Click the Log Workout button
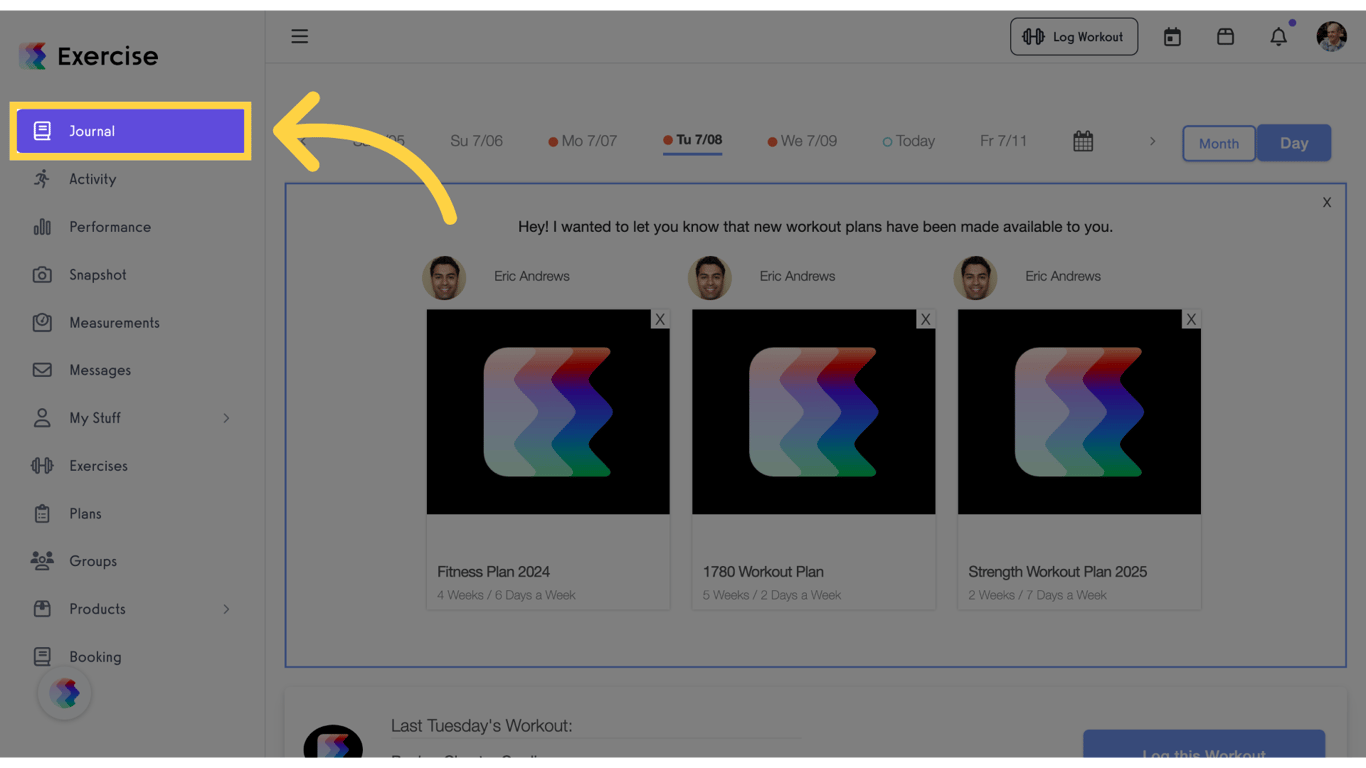 click(x=1074, y=36)
